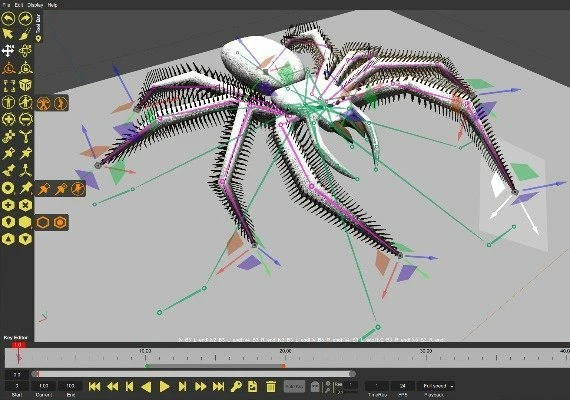Click the key file icon
The width and height of the screenshot is (570, 400).
pos(253,386)
